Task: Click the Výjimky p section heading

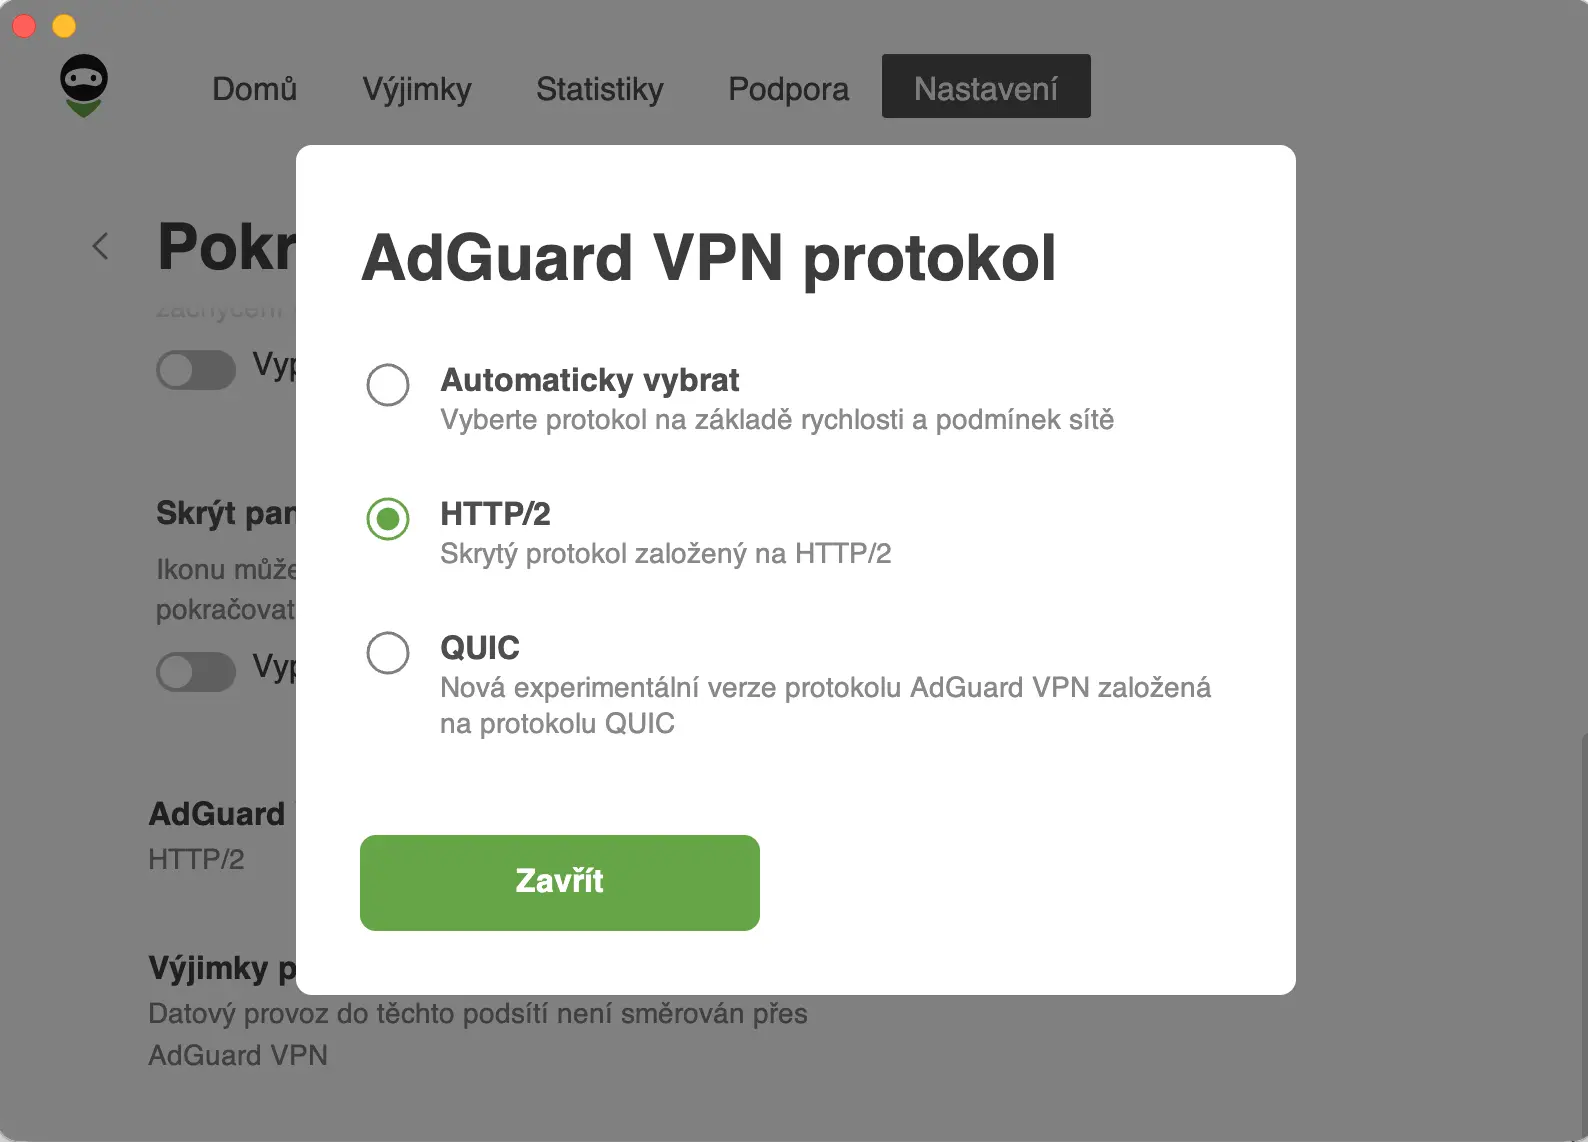Action: 222,969
